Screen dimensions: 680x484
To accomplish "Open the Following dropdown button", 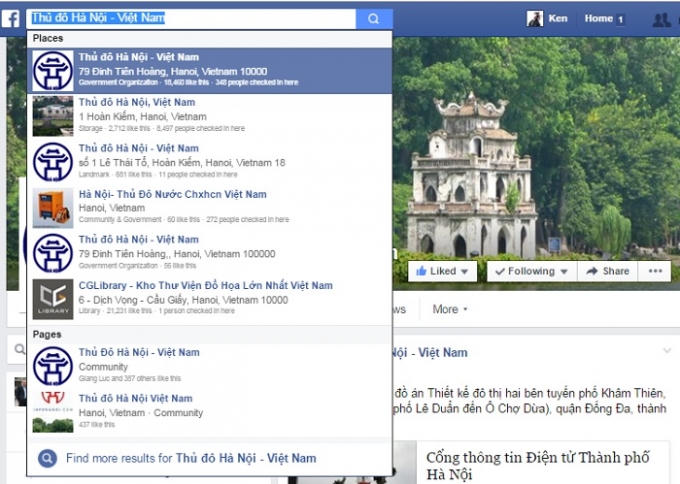I will (x=532, y=271).
